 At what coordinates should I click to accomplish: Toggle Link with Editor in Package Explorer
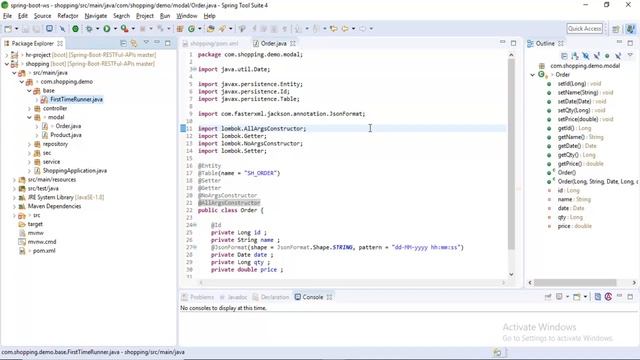point(134,43)
